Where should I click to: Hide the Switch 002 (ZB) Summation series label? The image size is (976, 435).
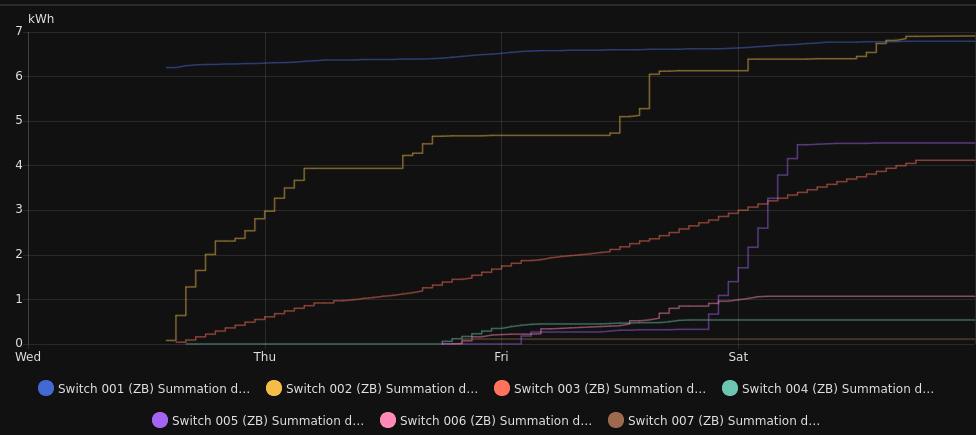pos(382,389)
